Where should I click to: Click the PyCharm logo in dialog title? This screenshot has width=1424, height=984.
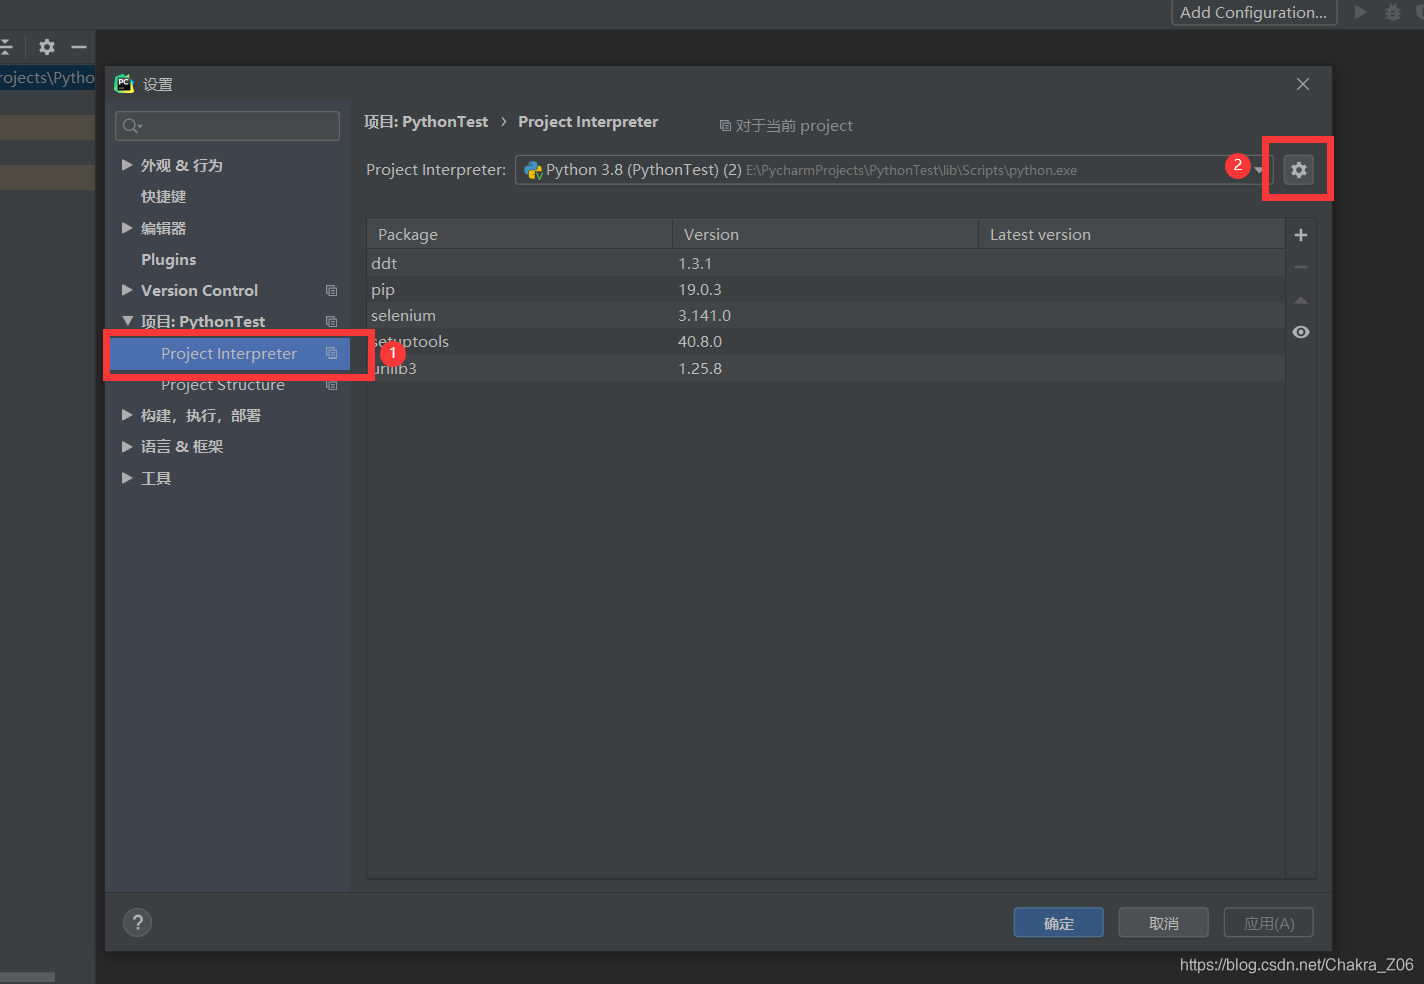click(124, 84)
